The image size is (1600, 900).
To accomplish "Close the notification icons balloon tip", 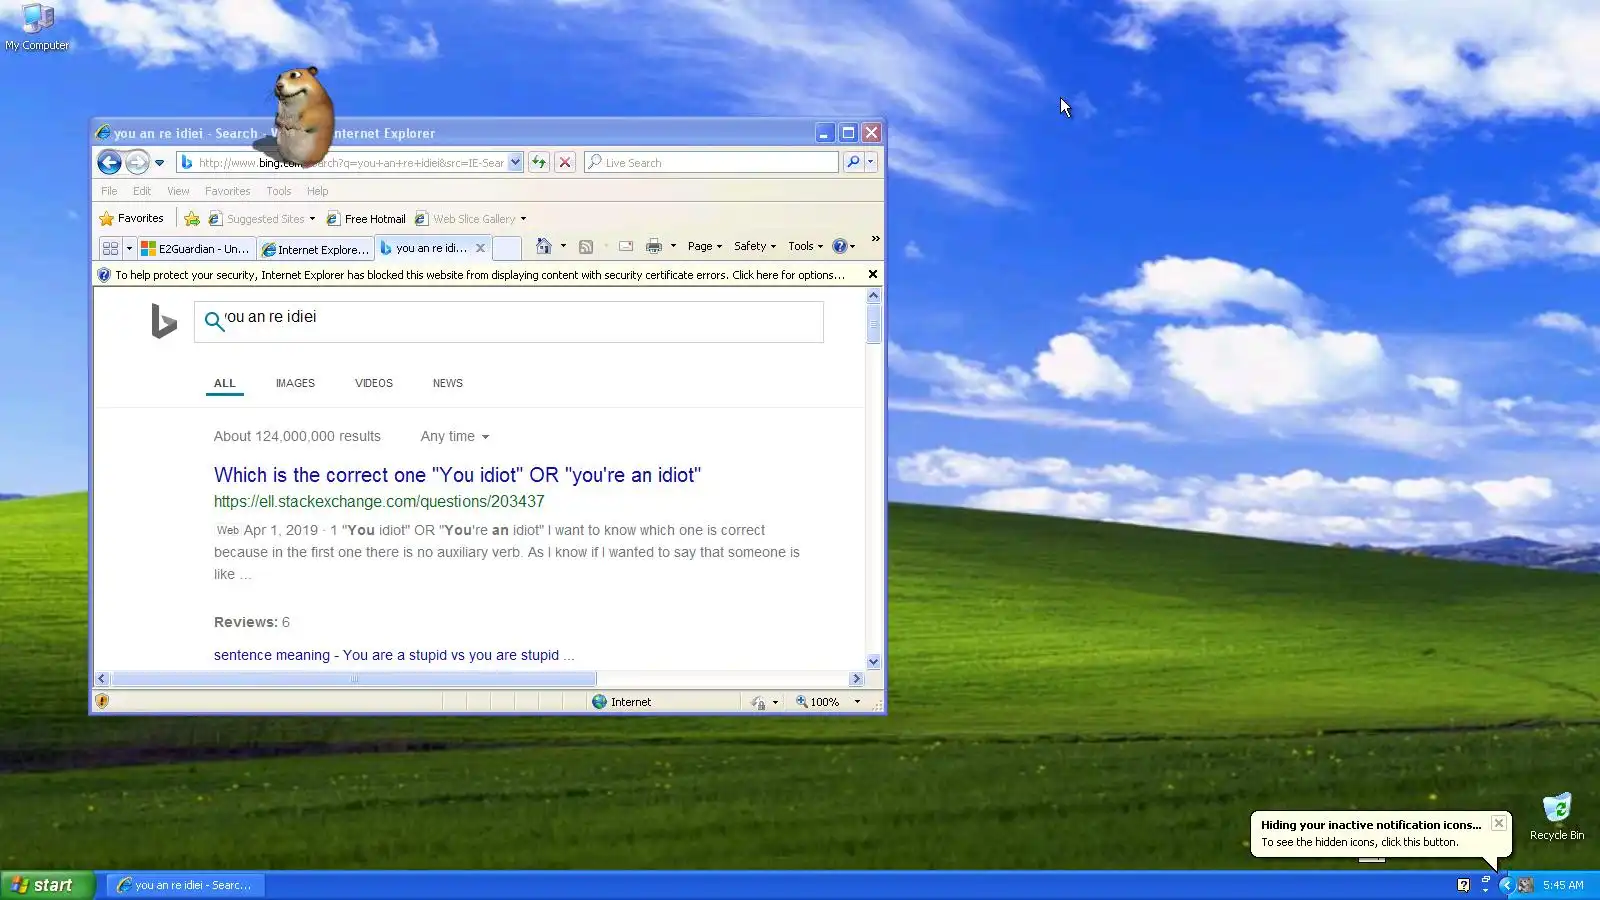I will coord(1498,823).
